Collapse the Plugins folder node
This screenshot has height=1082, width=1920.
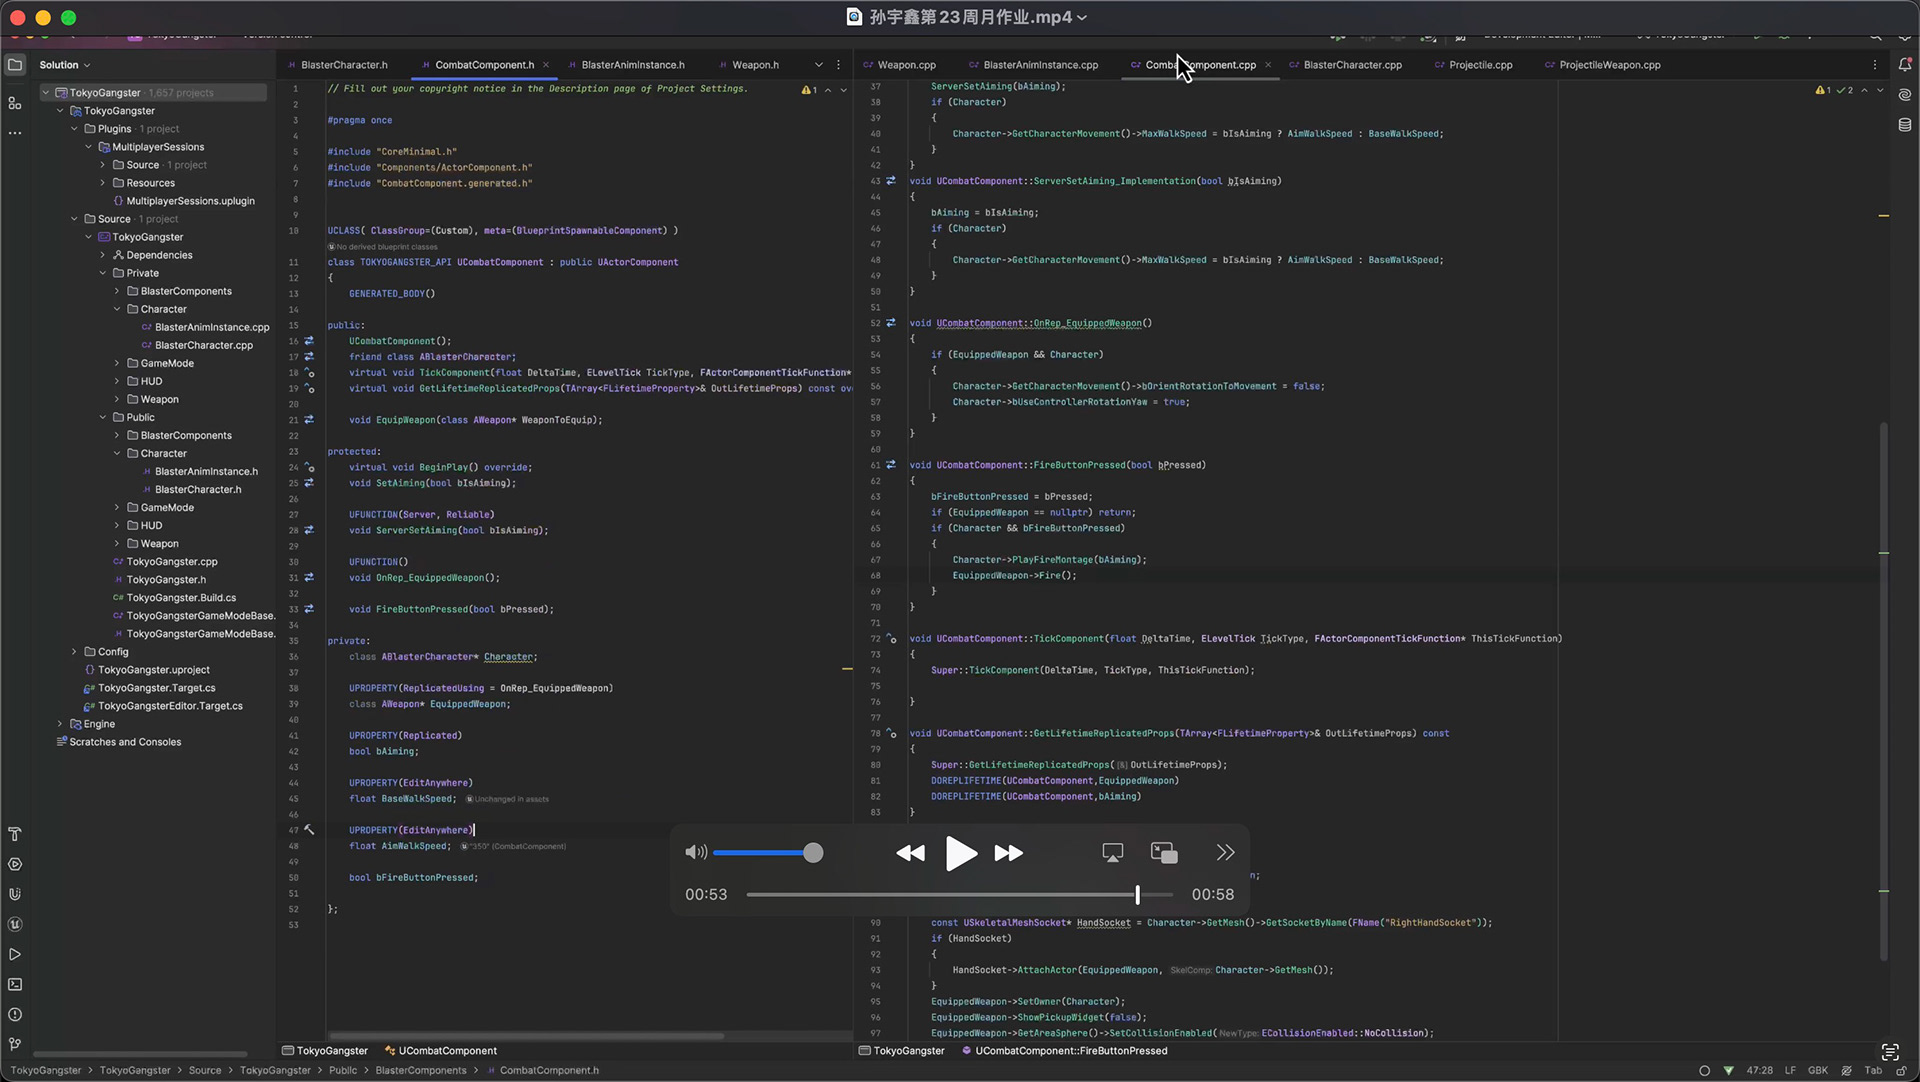pos(75,129)
